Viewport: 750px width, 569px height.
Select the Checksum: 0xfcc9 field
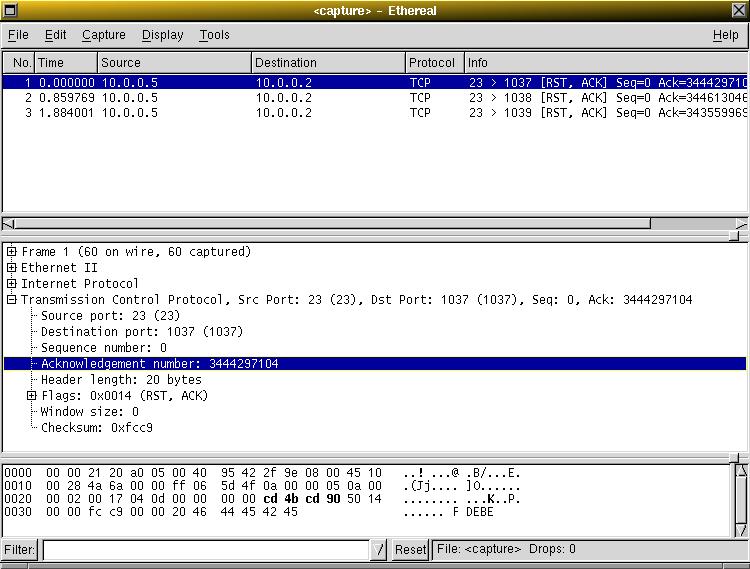[97, 427]
